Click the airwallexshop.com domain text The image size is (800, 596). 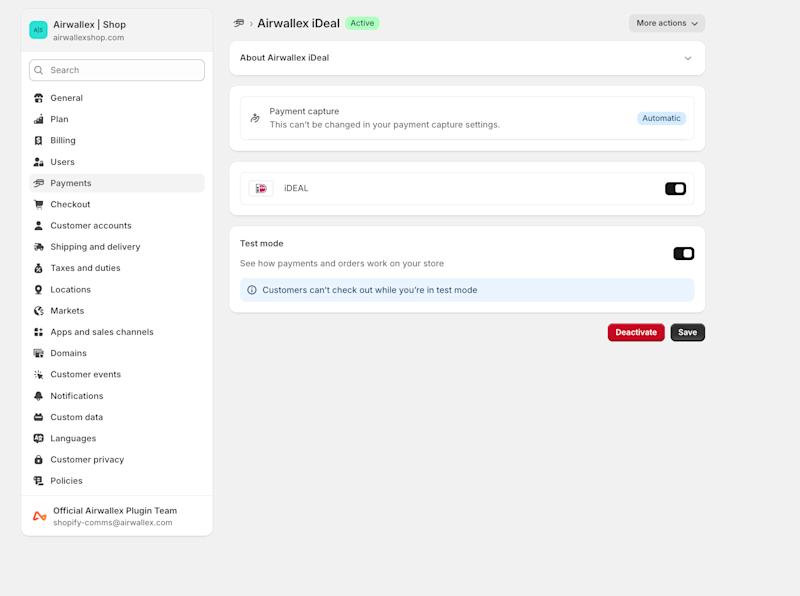pos(88,38)
